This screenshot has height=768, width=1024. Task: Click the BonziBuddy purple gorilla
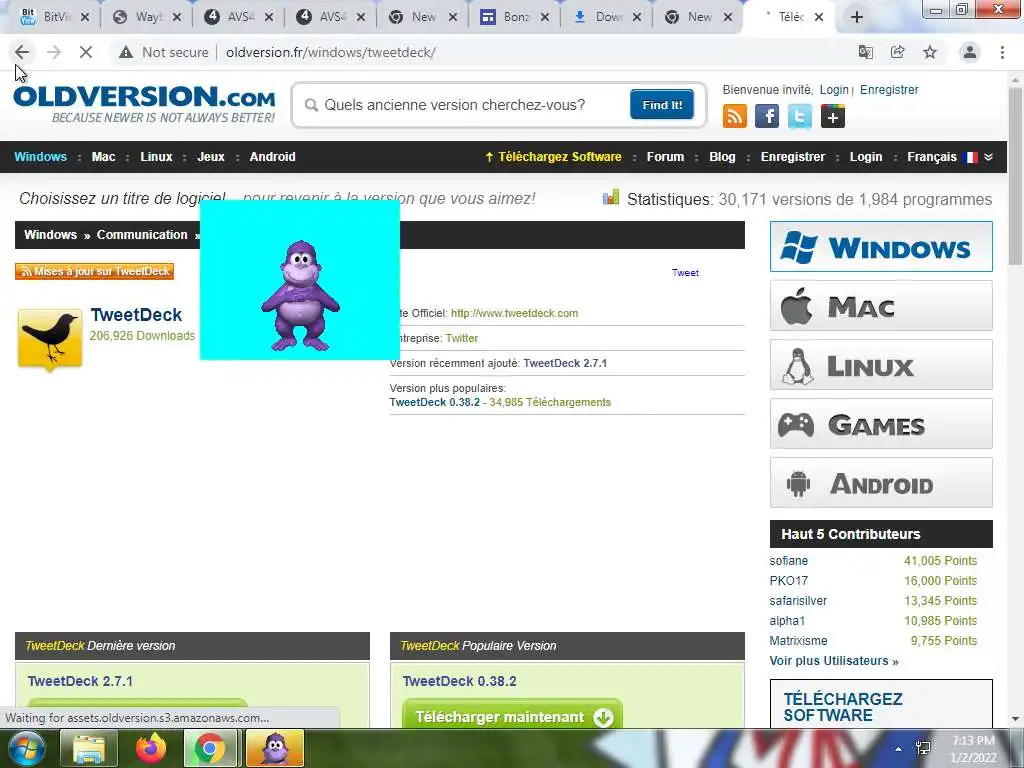(300, 295)
